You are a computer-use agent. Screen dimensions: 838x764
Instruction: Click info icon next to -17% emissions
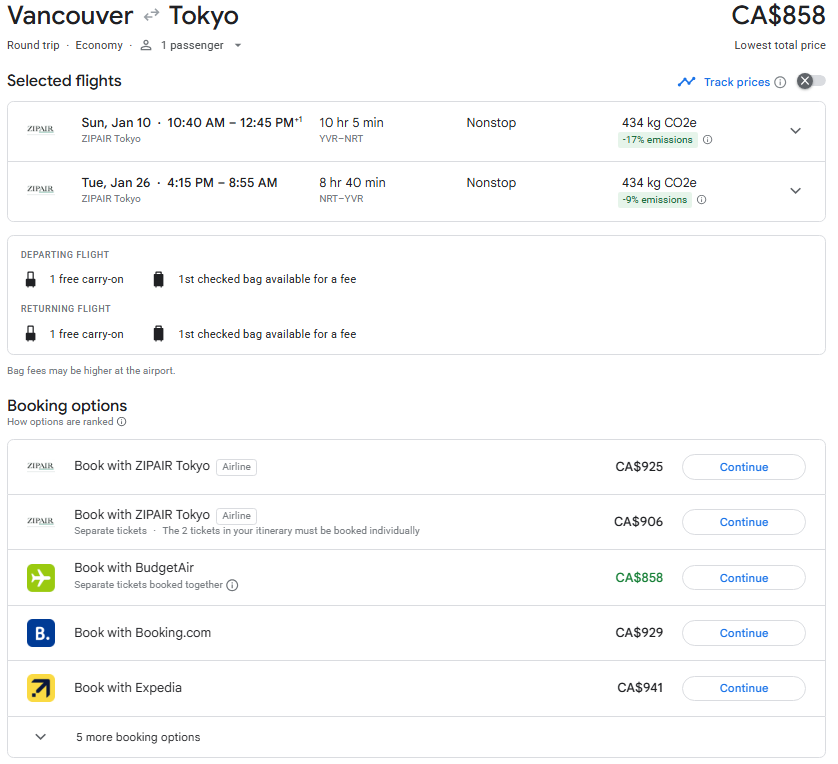tap(707, 140)
